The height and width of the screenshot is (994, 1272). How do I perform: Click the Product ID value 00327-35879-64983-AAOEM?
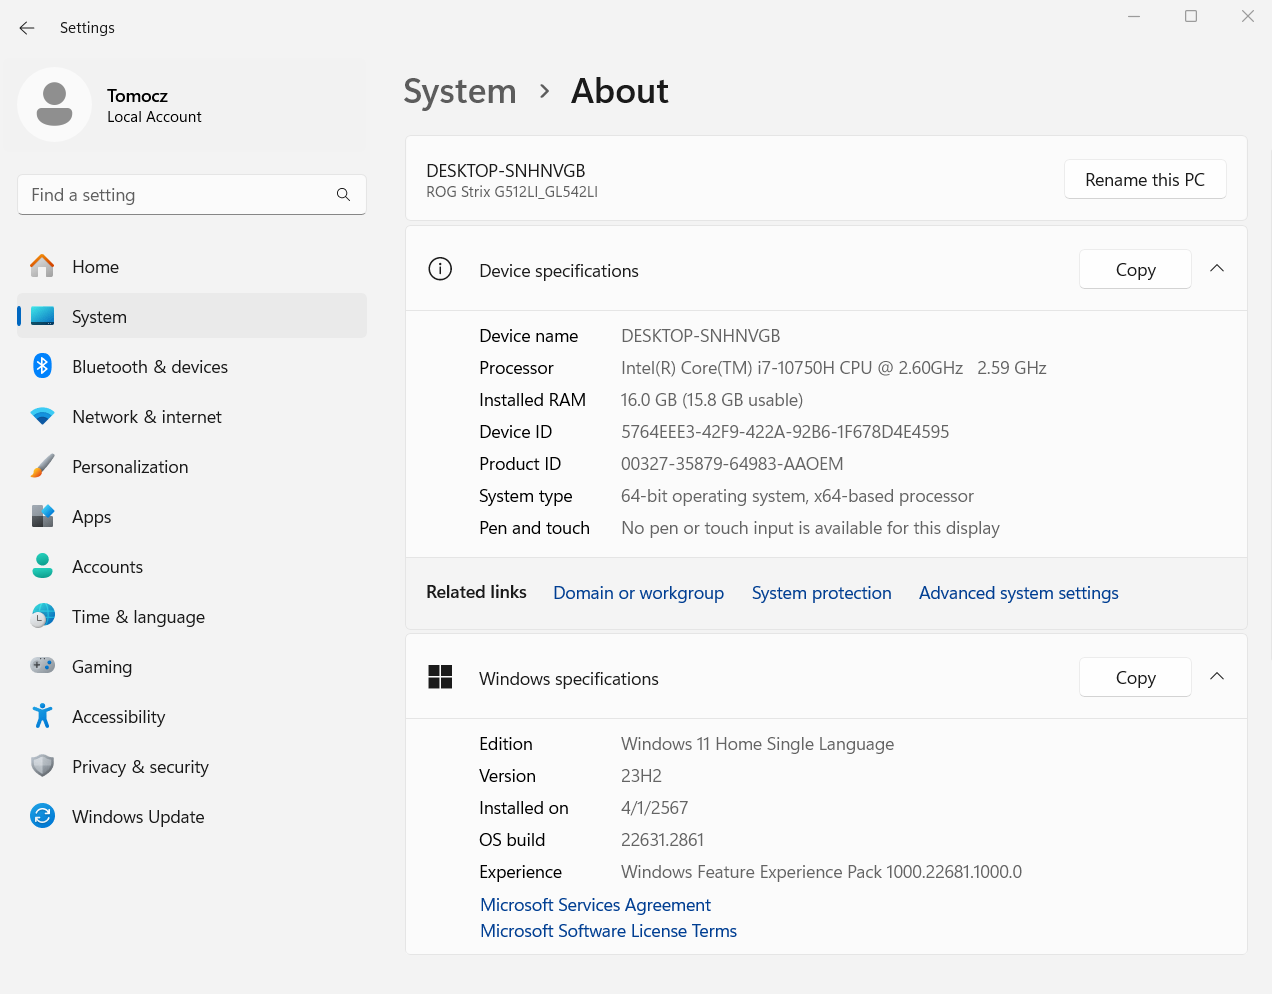[x=732, y=464]
